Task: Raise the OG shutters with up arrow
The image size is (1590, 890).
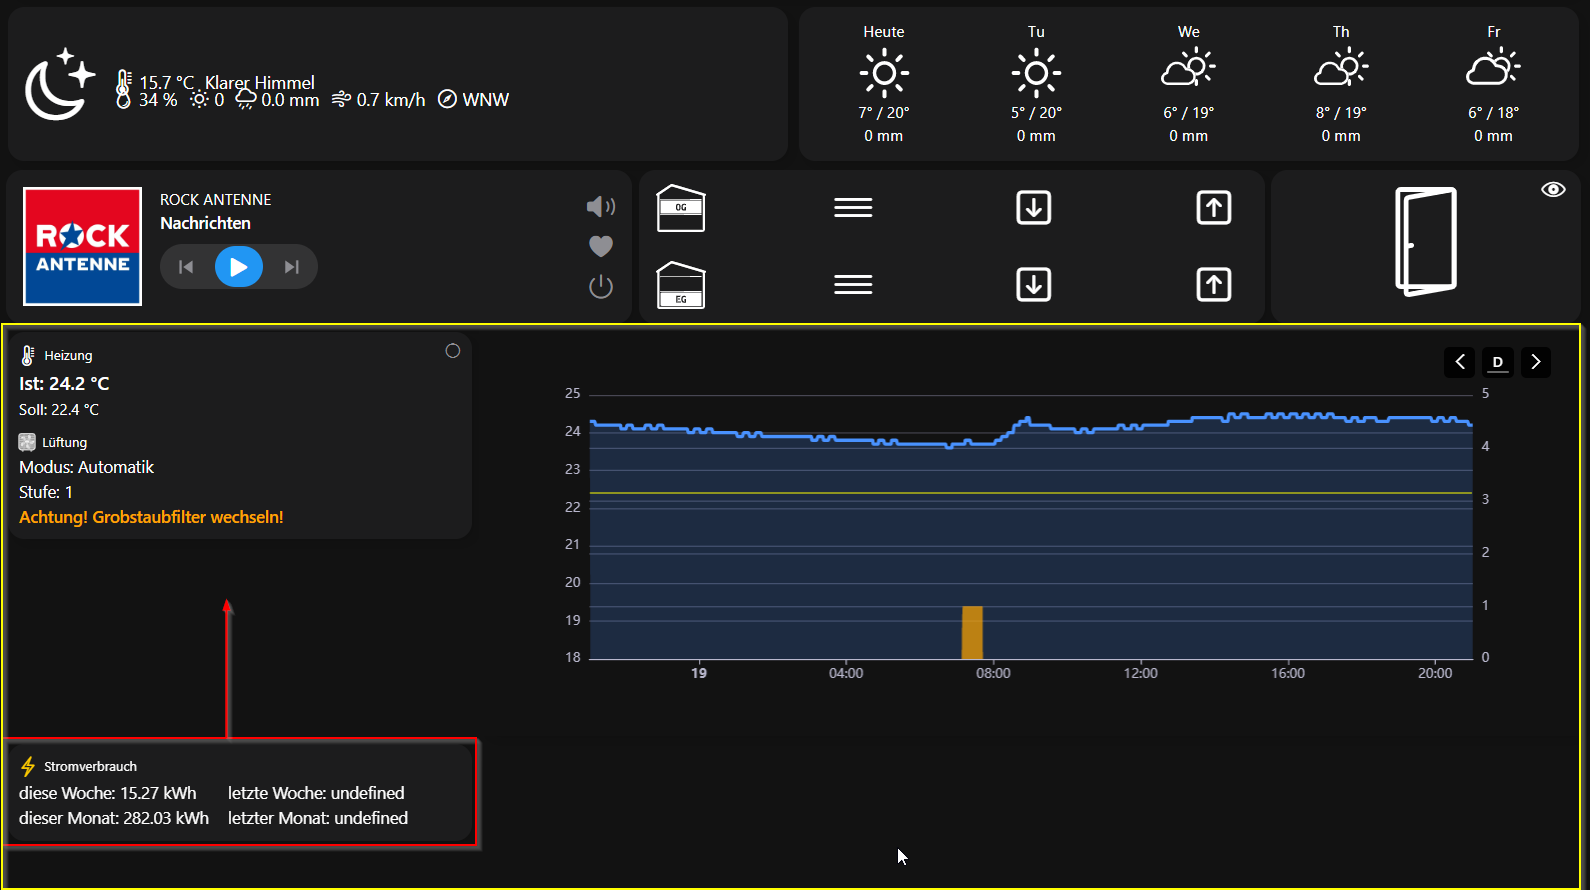Action: 1213,208
